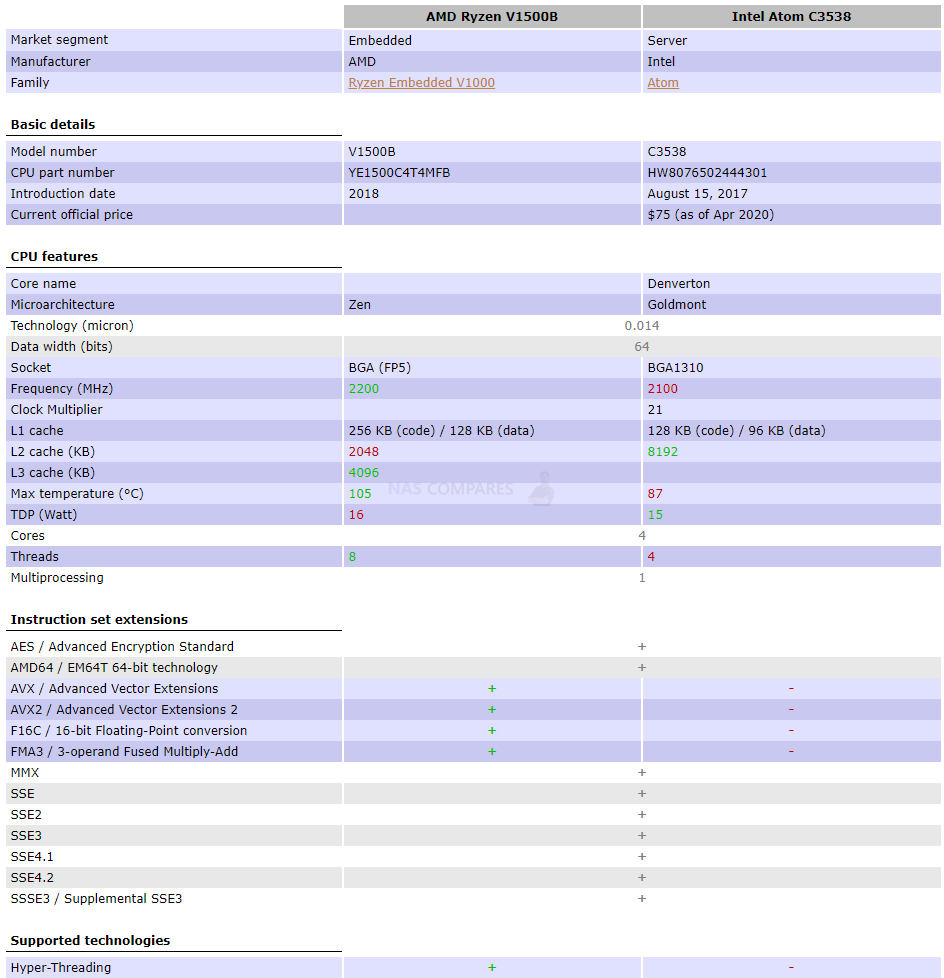Viewport: 944px width, 978px height.
Task: Click the plus sign in SSSE3 row
Action: (x=641, y=899)
